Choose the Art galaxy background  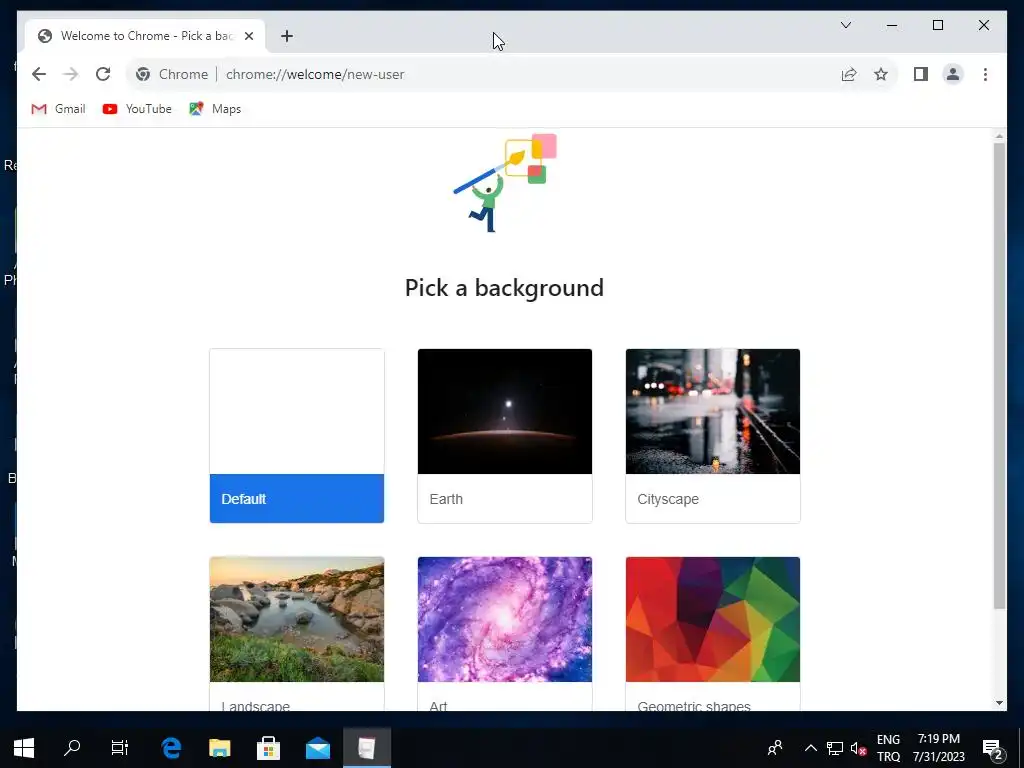505,633
